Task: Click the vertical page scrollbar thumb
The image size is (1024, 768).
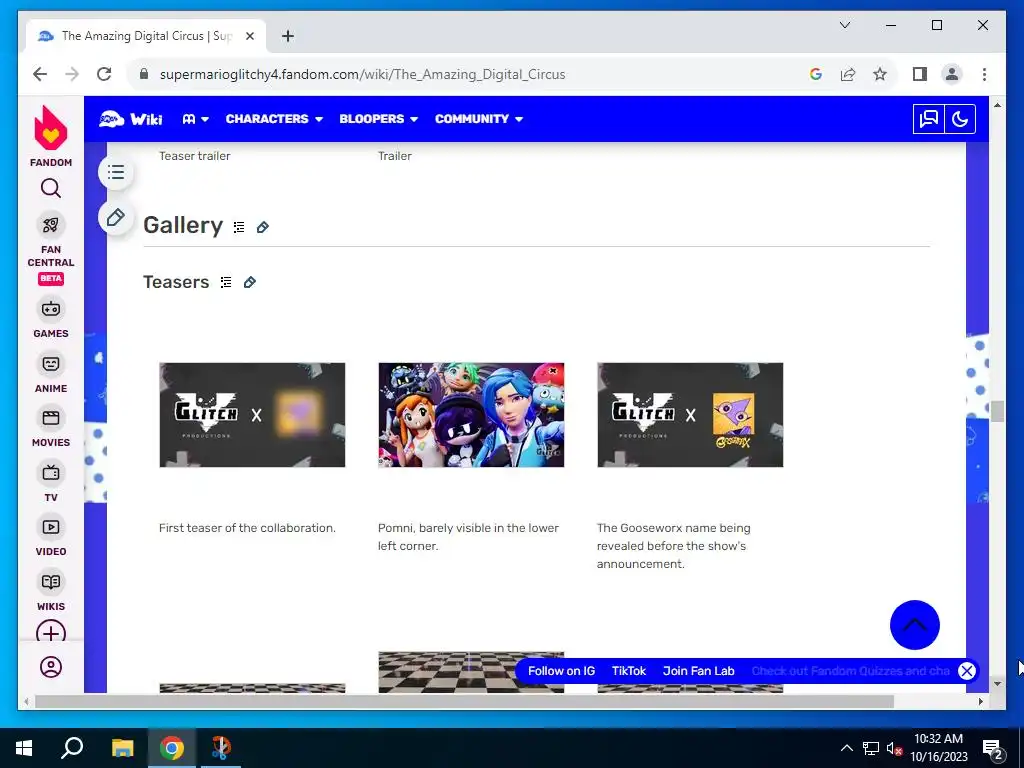Action: click(x=997, y=411)
